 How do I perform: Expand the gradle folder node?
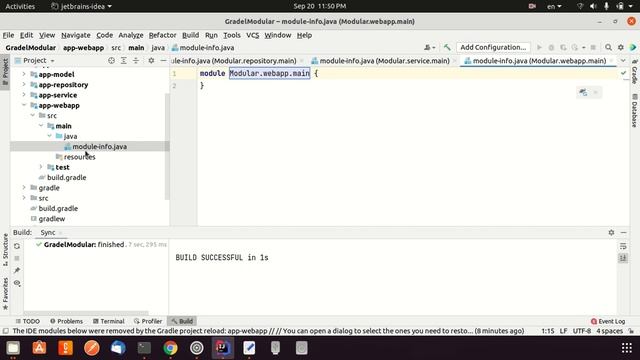pos(24,187)
